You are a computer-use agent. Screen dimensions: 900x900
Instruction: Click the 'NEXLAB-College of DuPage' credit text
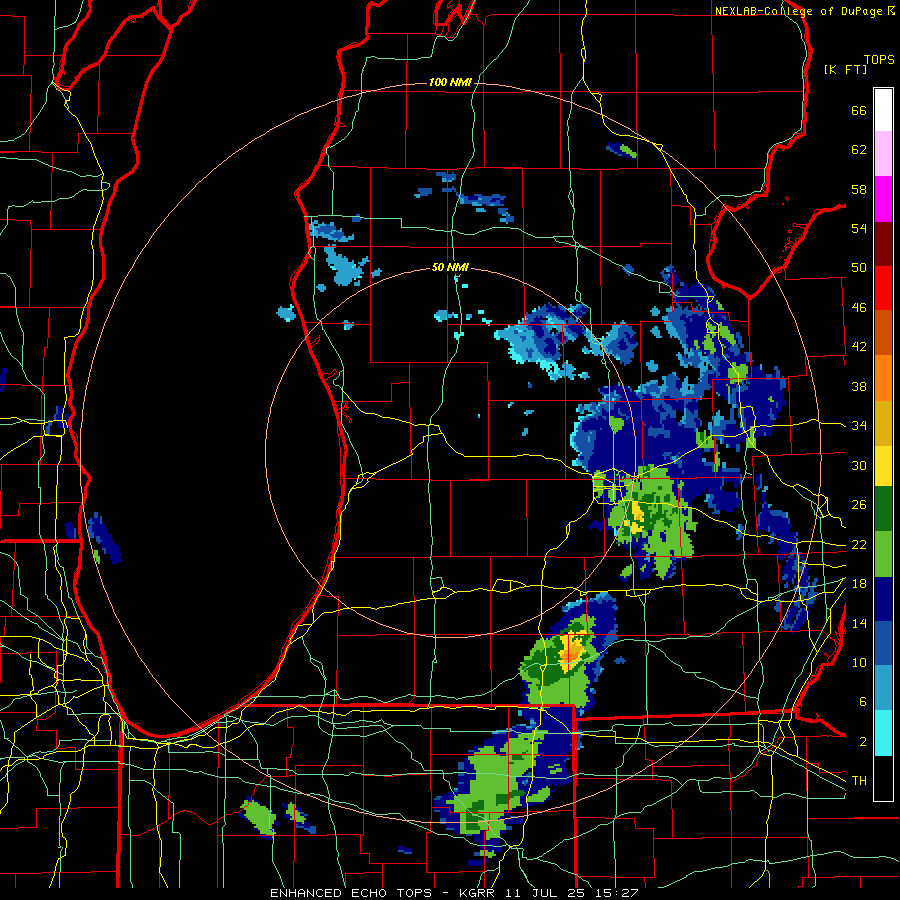[x=800, y=11]
